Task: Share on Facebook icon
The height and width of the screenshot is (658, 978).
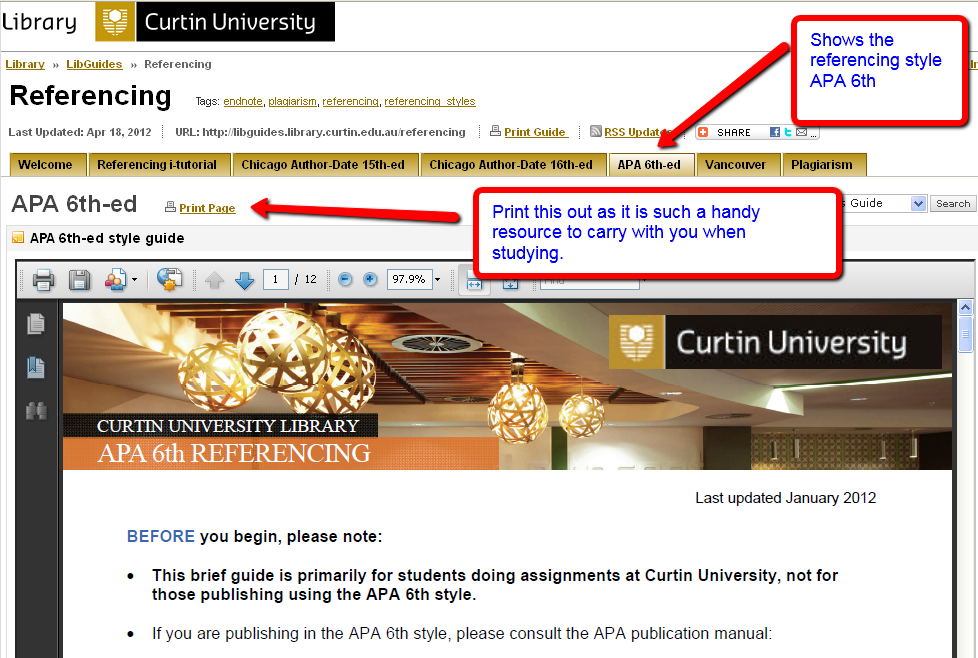Action: click(x=775, y=132)
